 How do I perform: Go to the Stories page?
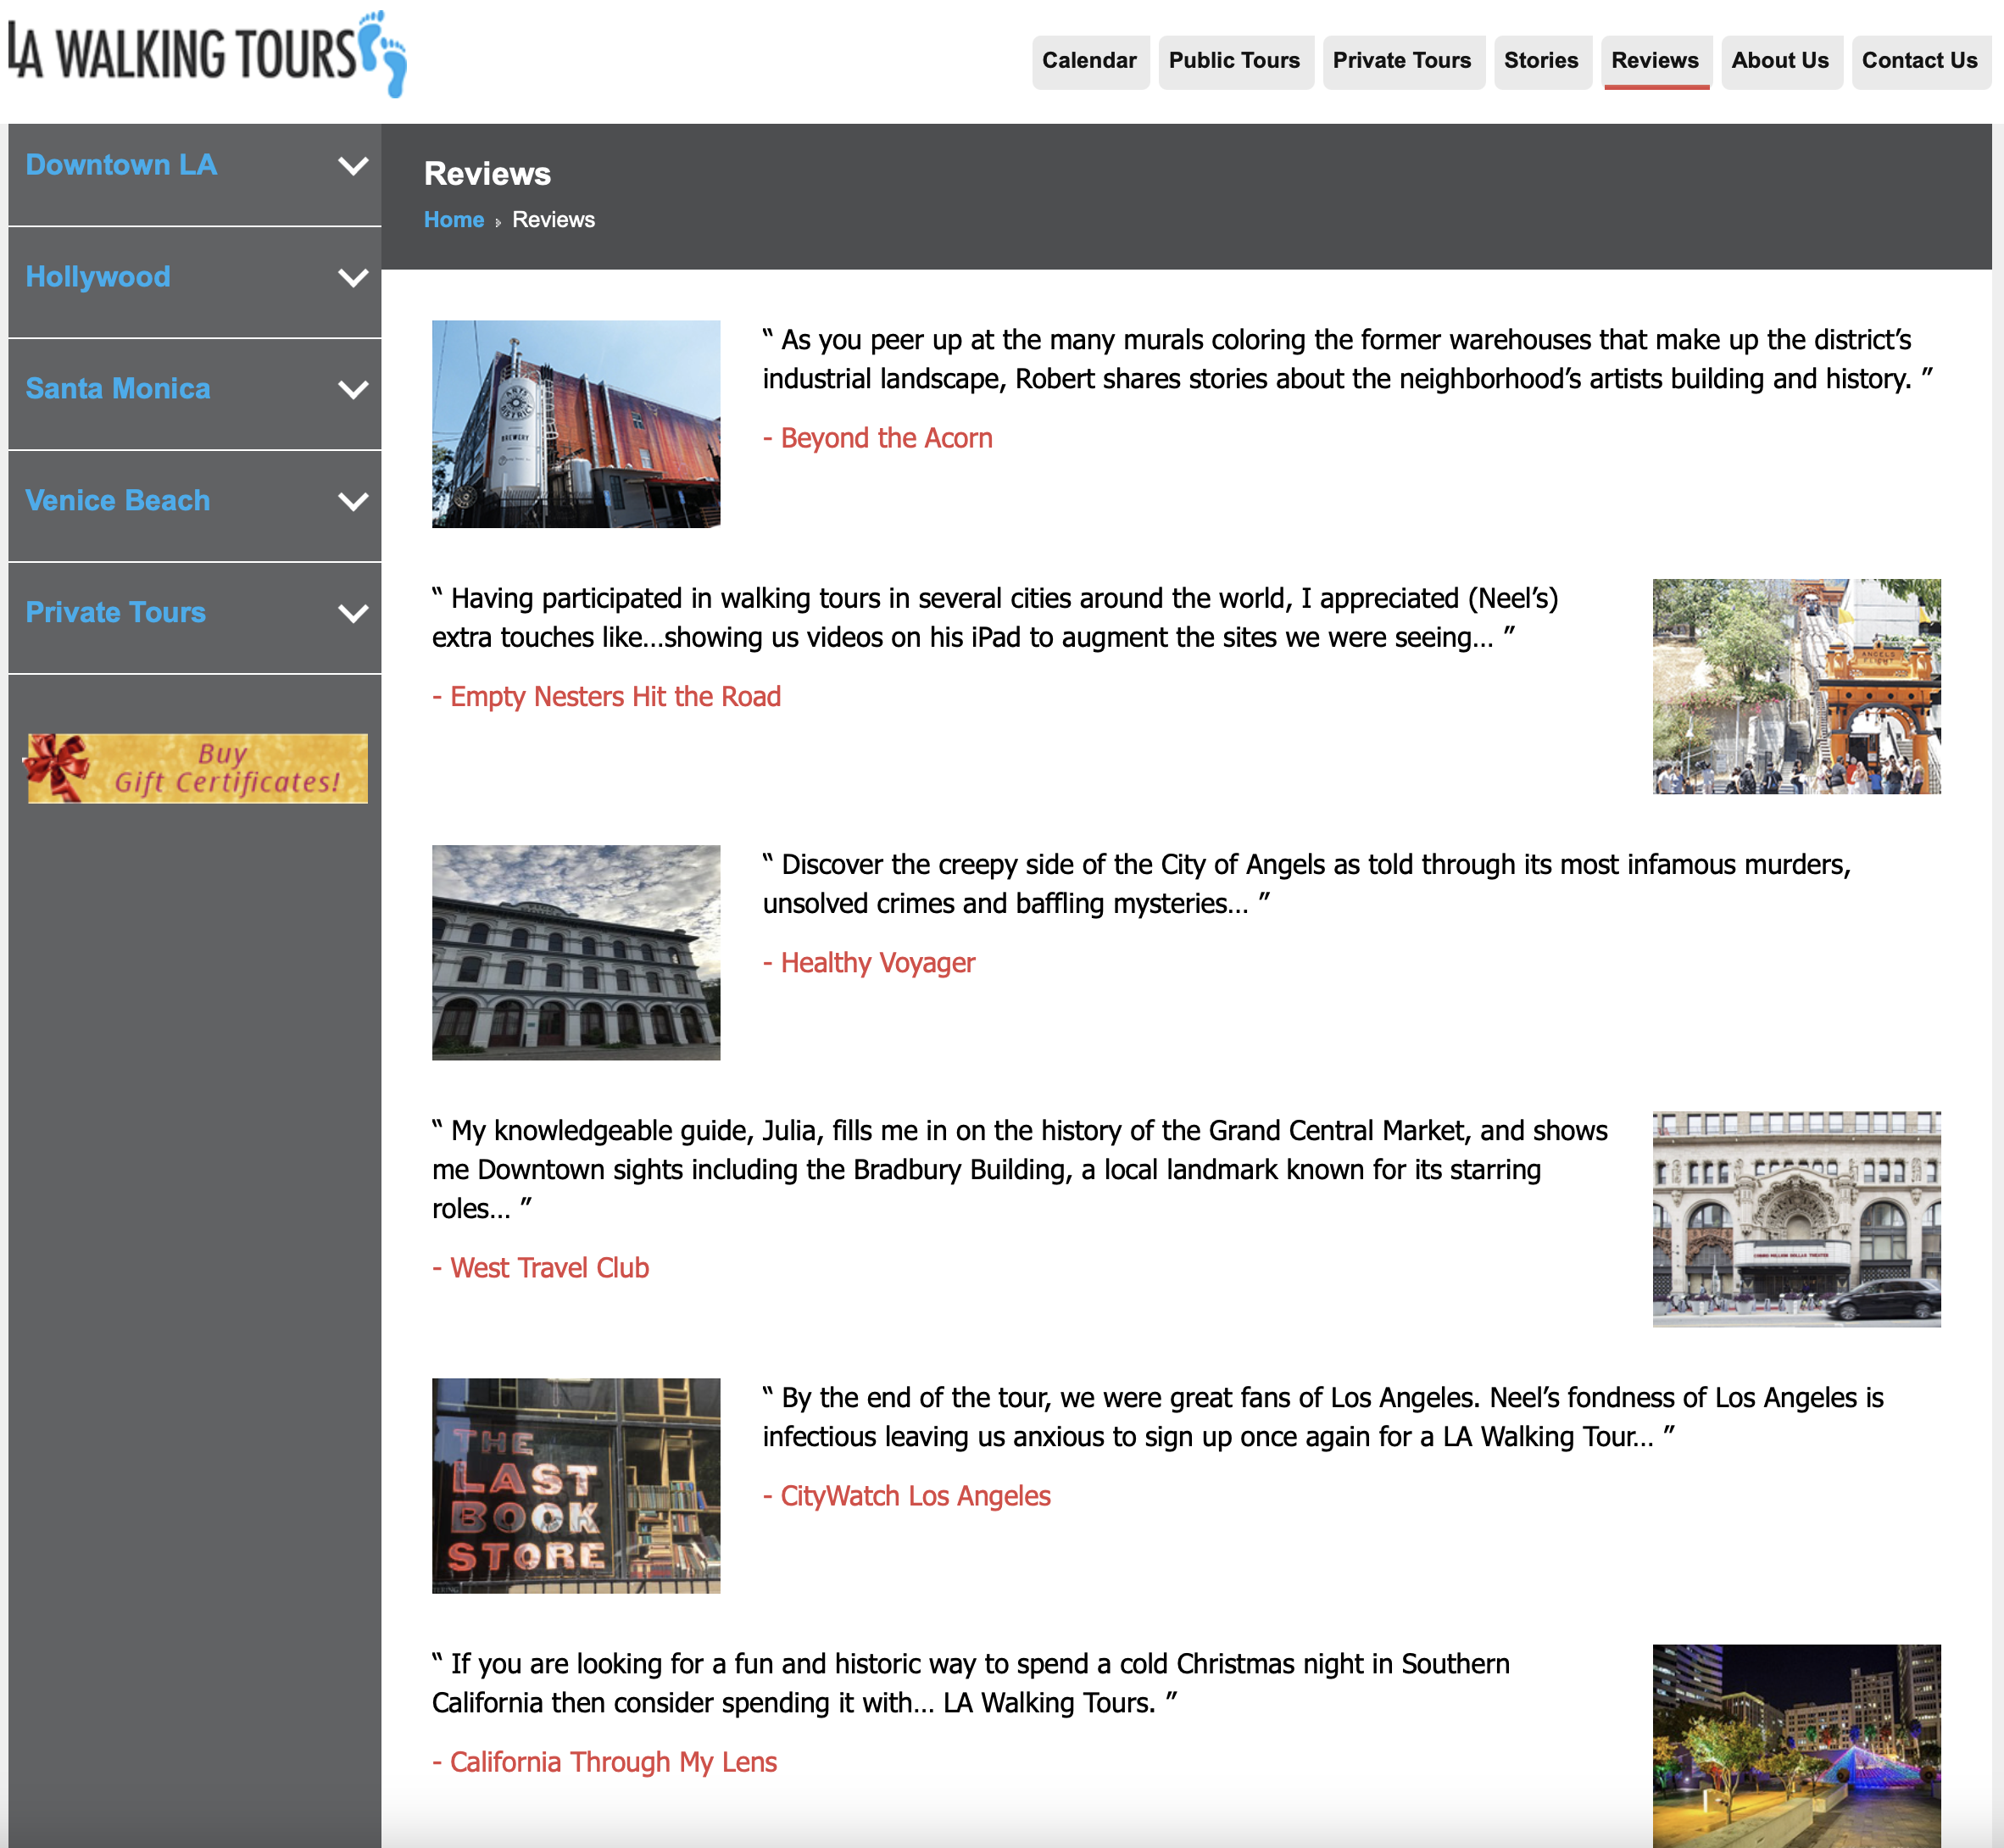click(x=1541, y=61)
